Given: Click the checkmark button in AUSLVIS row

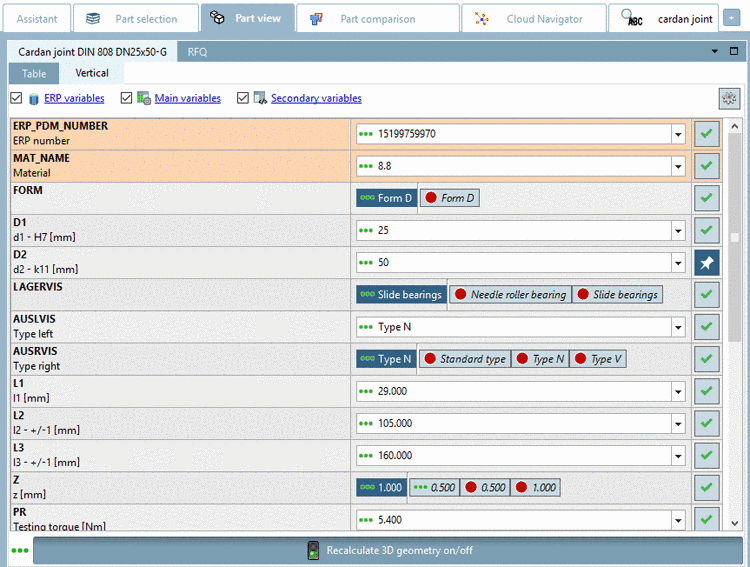Looking at the screenshot, I should coord(706,327).
